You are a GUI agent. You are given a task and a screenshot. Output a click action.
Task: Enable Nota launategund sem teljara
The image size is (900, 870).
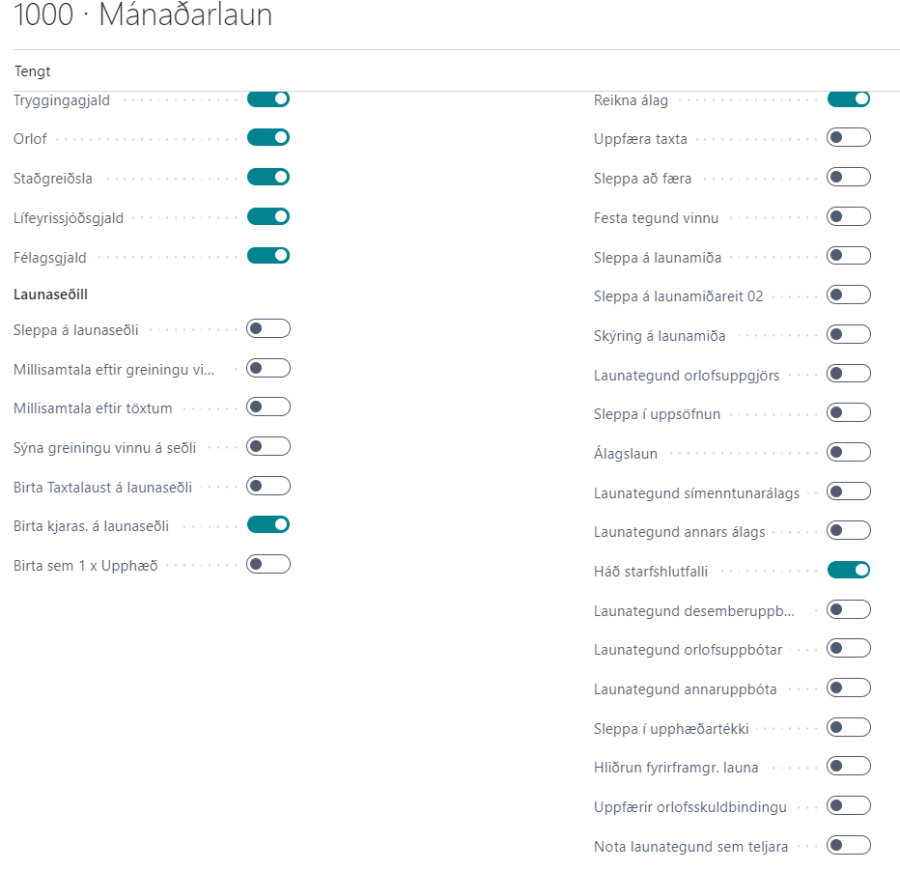point(848,846)
